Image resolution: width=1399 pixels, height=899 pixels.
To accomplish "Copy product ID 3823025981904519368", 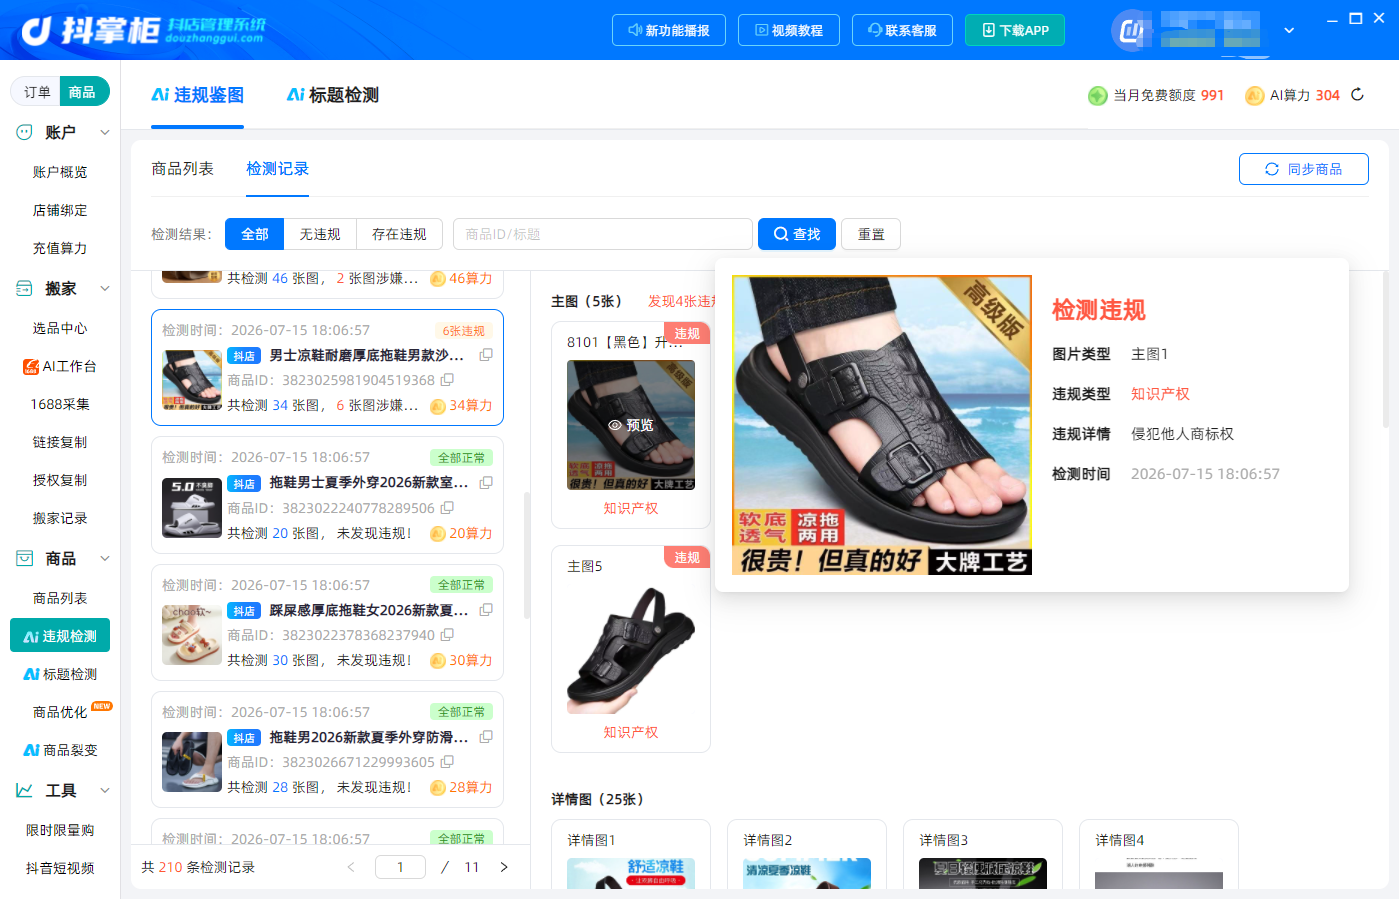I will click(x=447, y=380).
